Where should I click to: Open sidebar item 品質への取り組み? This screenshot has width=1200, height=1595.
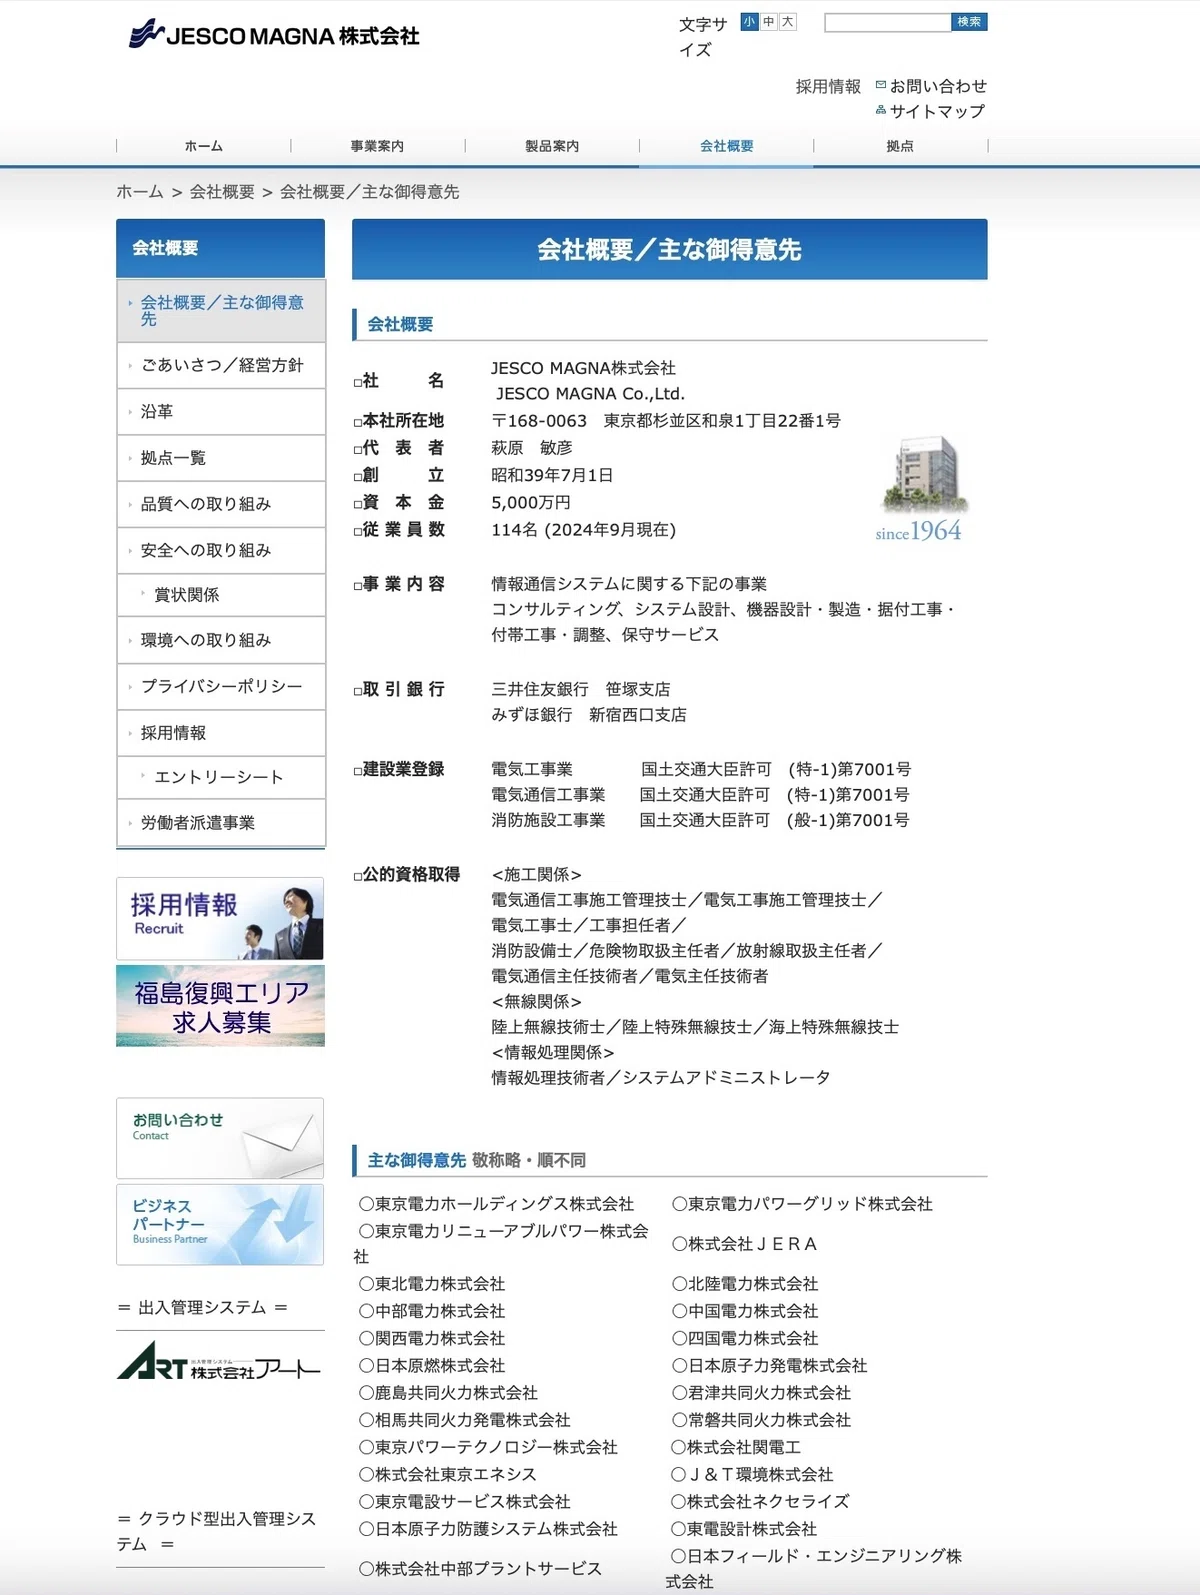pyautogui.click(x=221, y=504)
